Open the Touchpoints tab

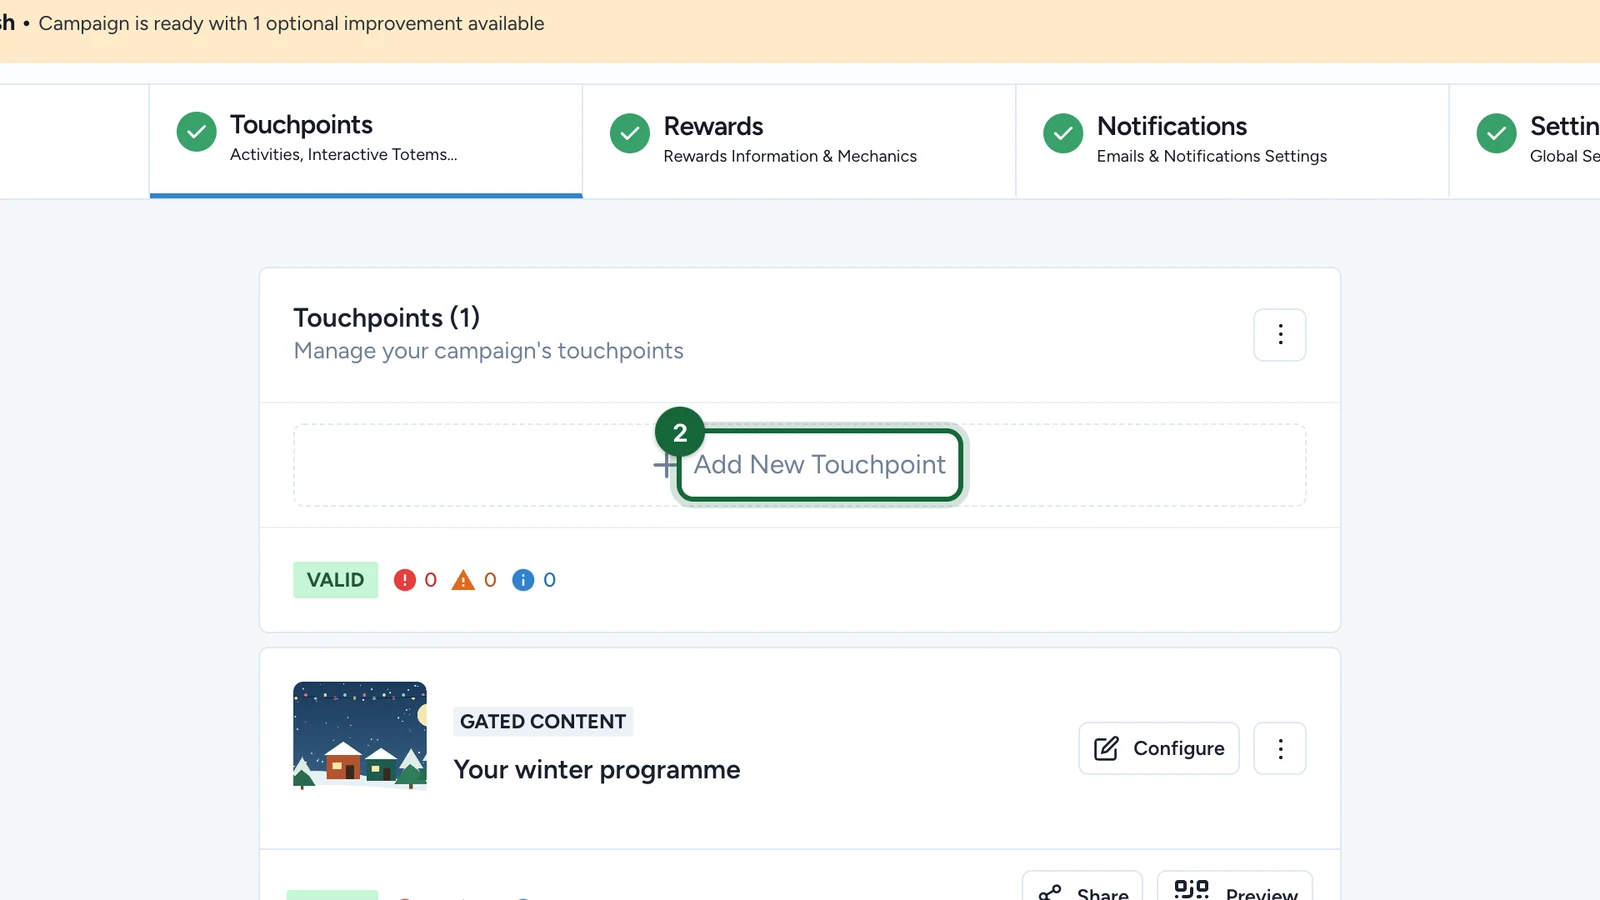366,141
